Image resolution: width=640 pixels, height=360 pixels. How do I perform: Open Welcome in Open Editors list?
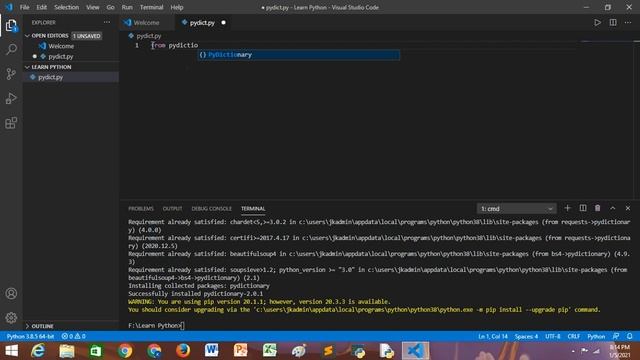click(61, 46)
